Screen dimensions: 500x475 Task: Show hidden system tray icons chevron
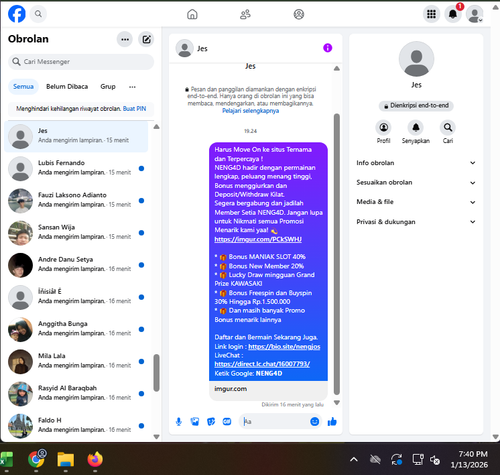(354, 460)
